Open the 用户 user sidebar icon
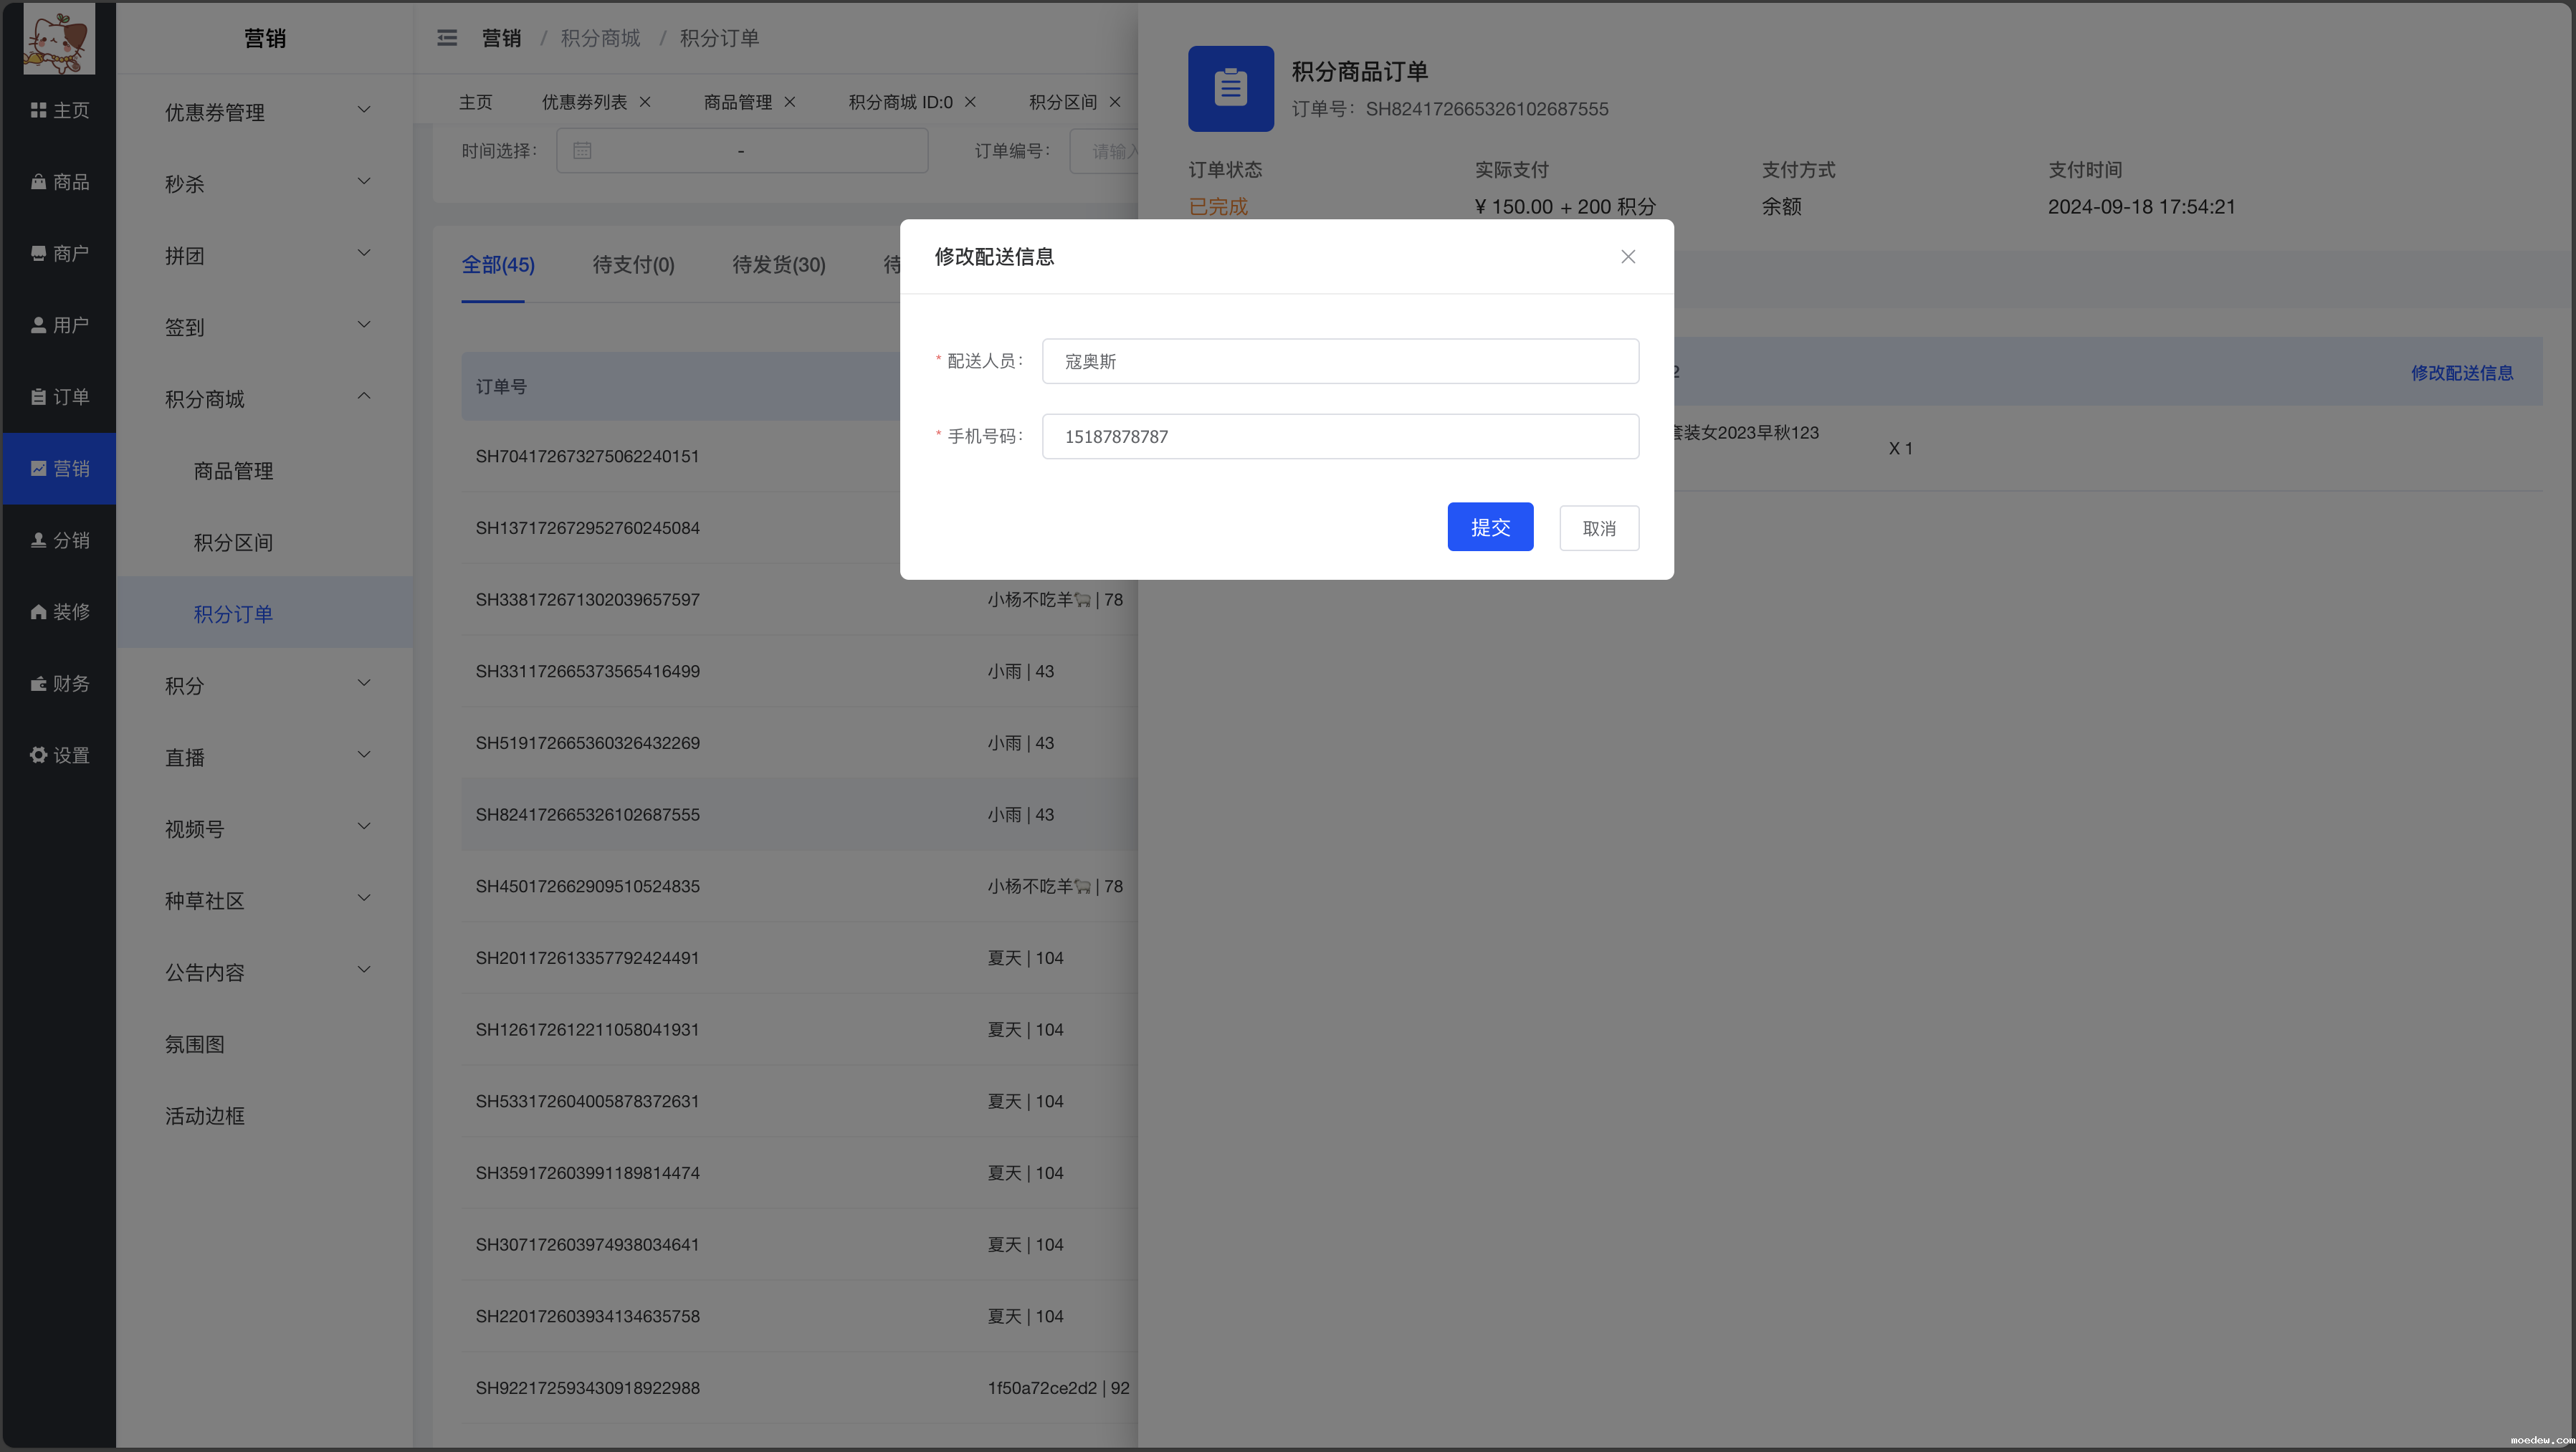 tap(39, 325)
